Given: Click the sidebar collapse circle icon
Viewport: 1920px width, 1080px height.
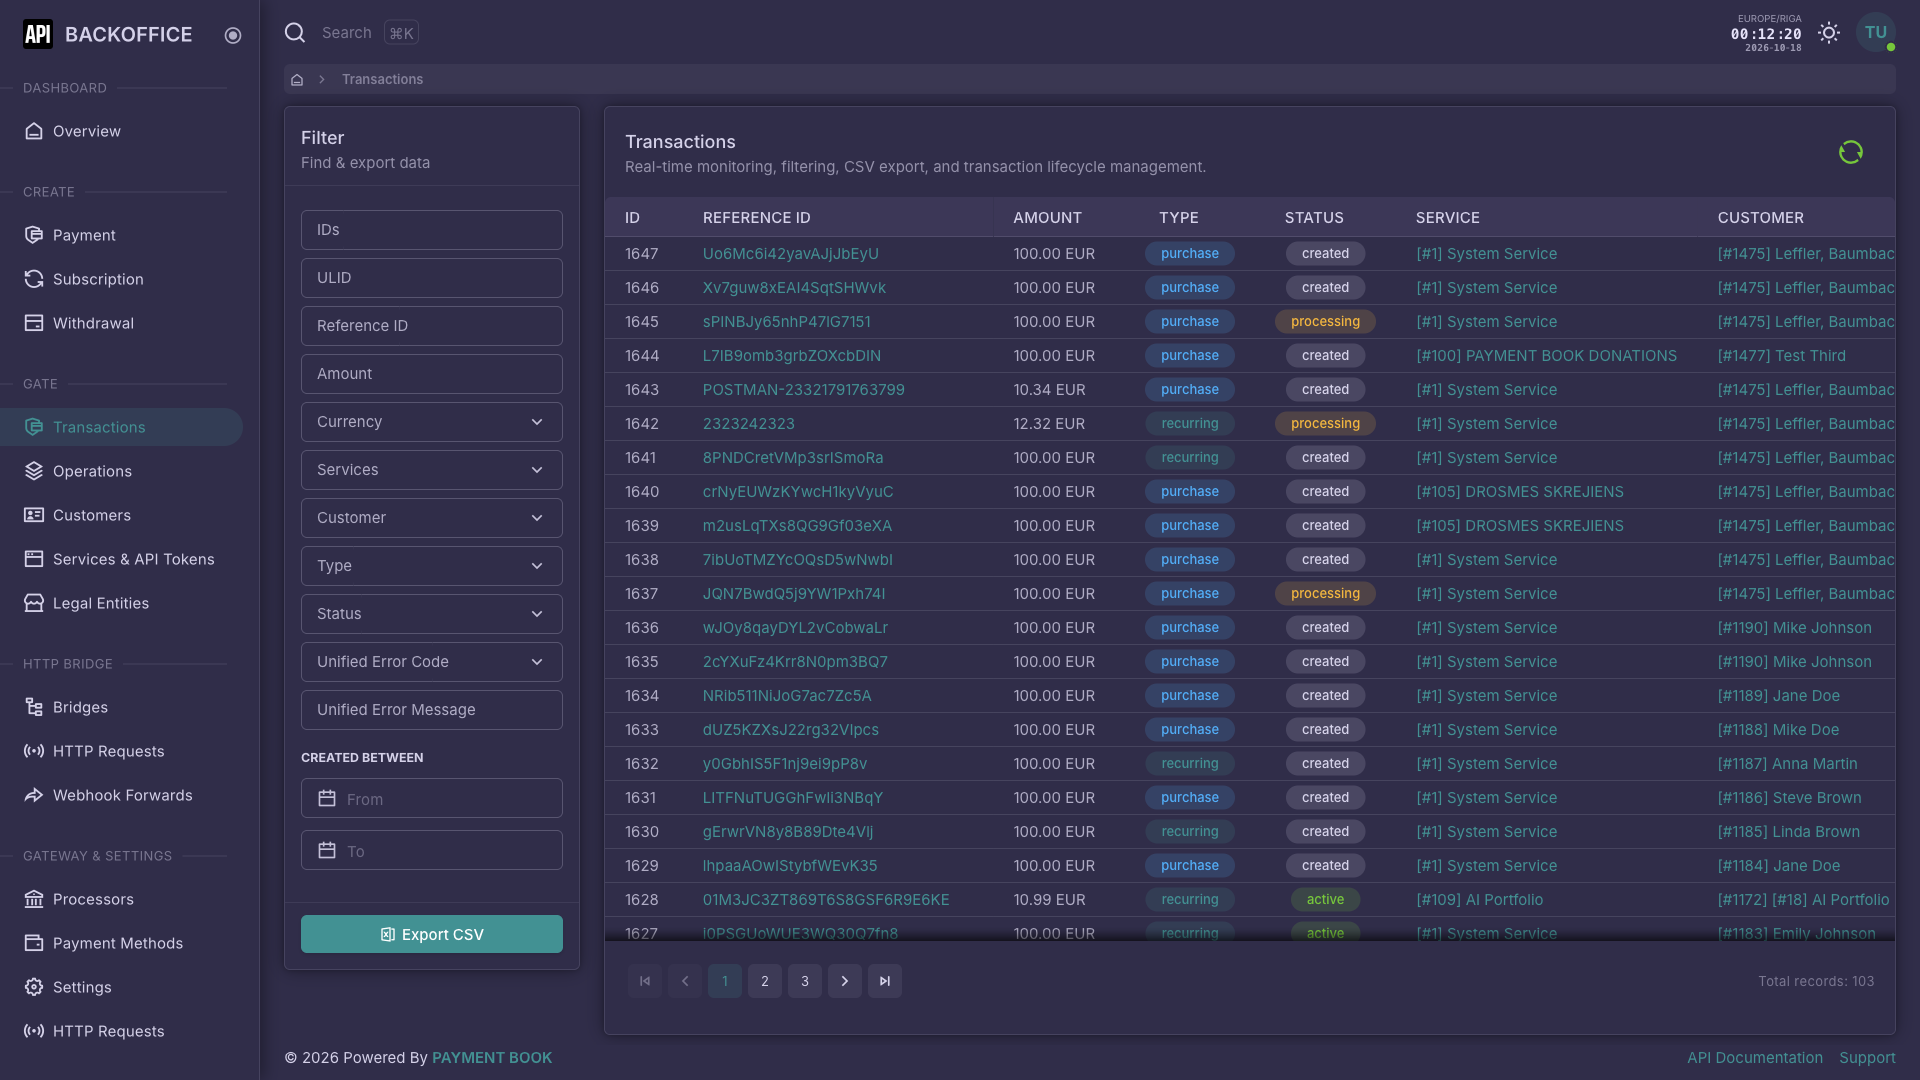Looking at the screenshot, I should 233,35.
